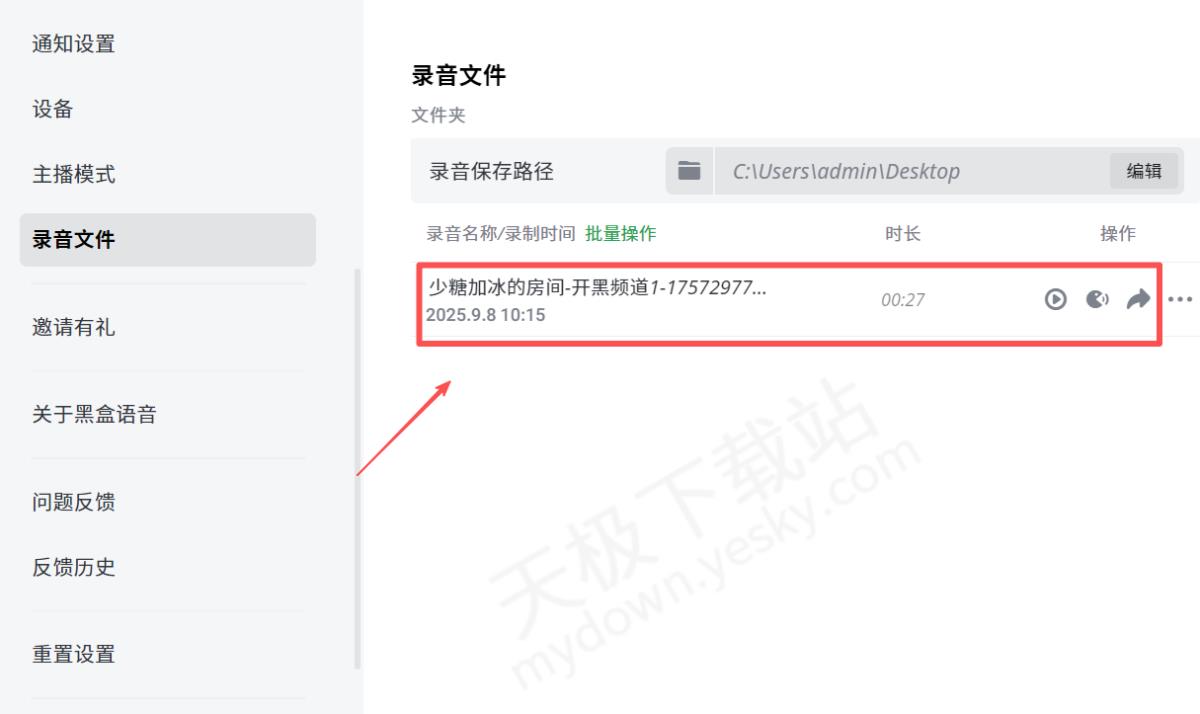Go to the 设备 settings section
The height and width of the screenshot is (714, 1200).
coord(53,109)
